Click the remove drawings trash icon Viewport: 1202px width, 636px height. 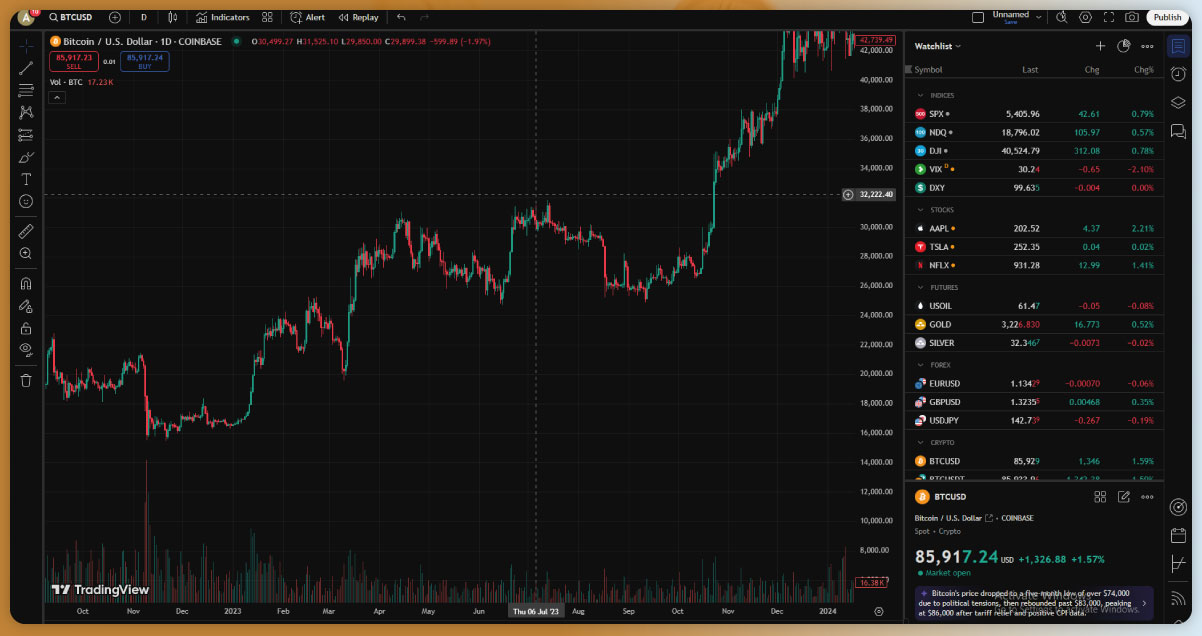(x=26, y=380)
